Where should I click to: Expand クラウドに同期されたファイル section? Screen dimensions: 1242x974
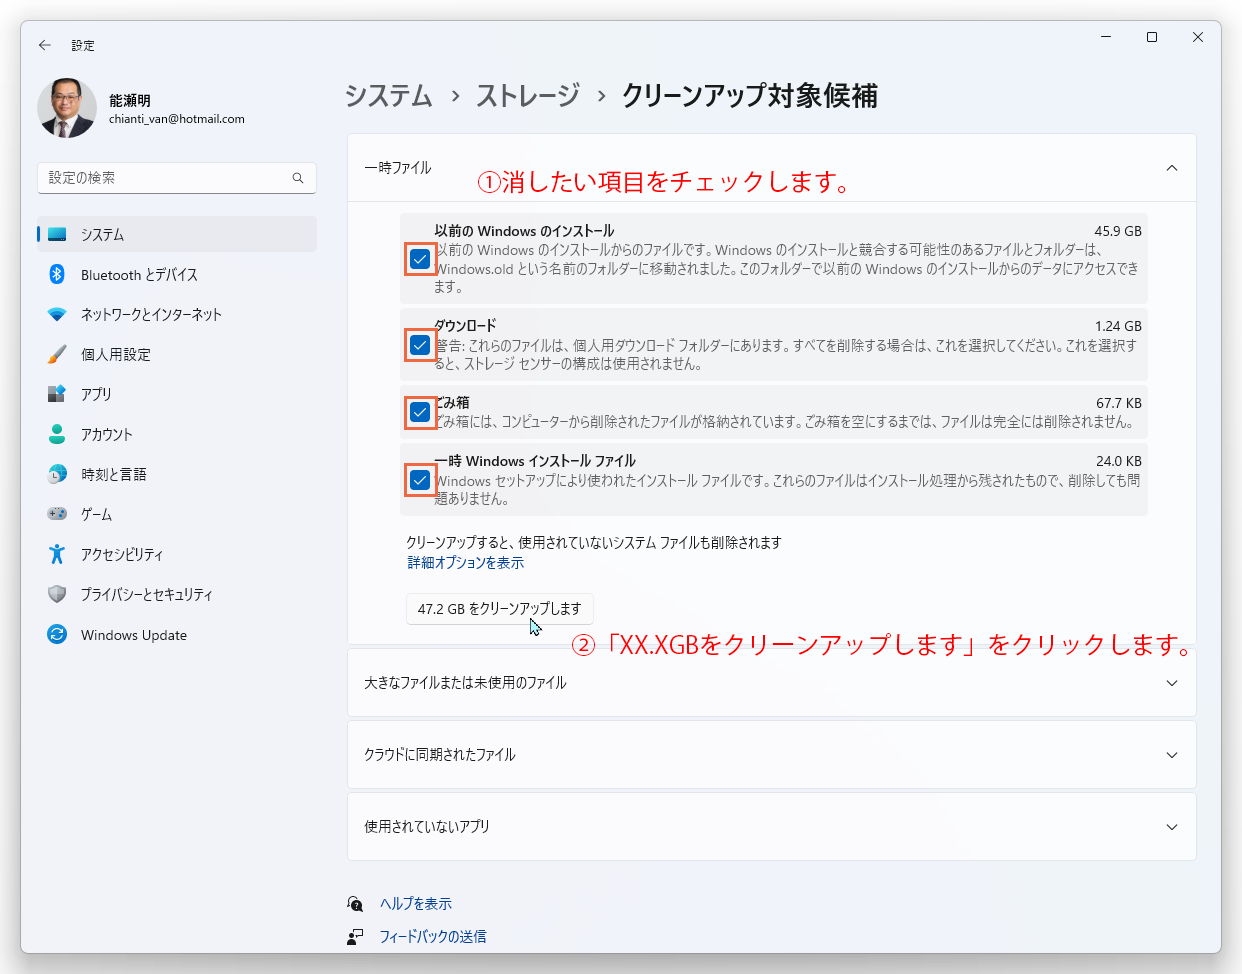tap(771, 755)
